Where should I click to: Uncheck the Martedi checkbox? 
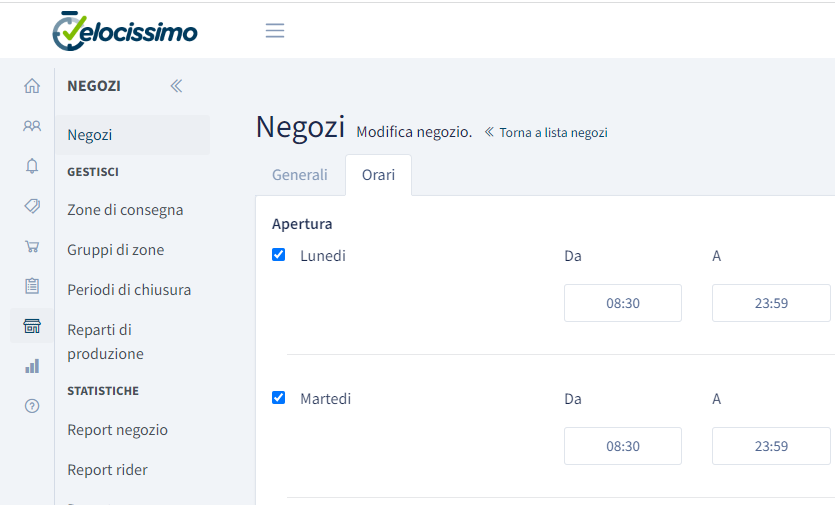pos(279,397)
